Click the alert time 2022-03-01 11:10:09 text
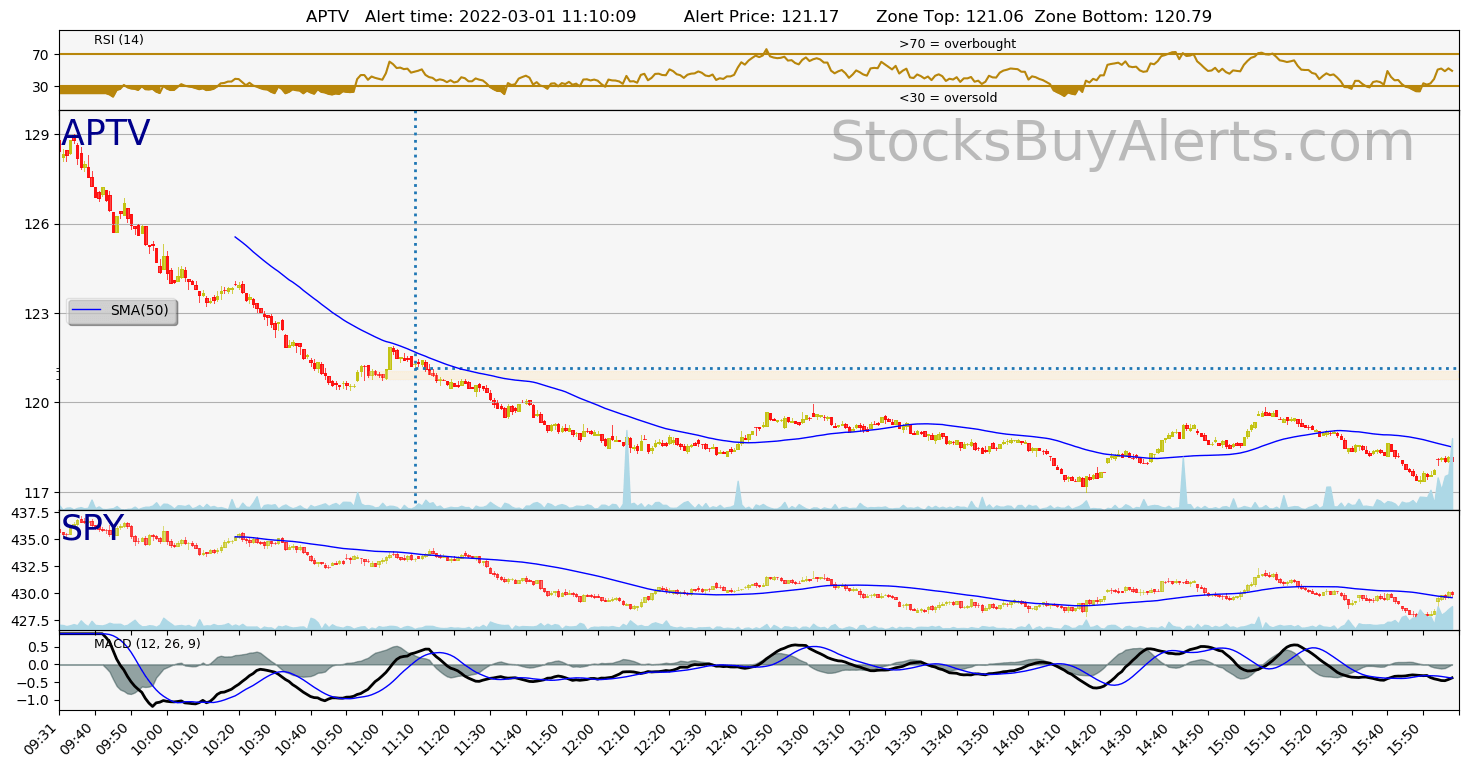The height and width of the screenshot is (768, 1474). point(502,16)
